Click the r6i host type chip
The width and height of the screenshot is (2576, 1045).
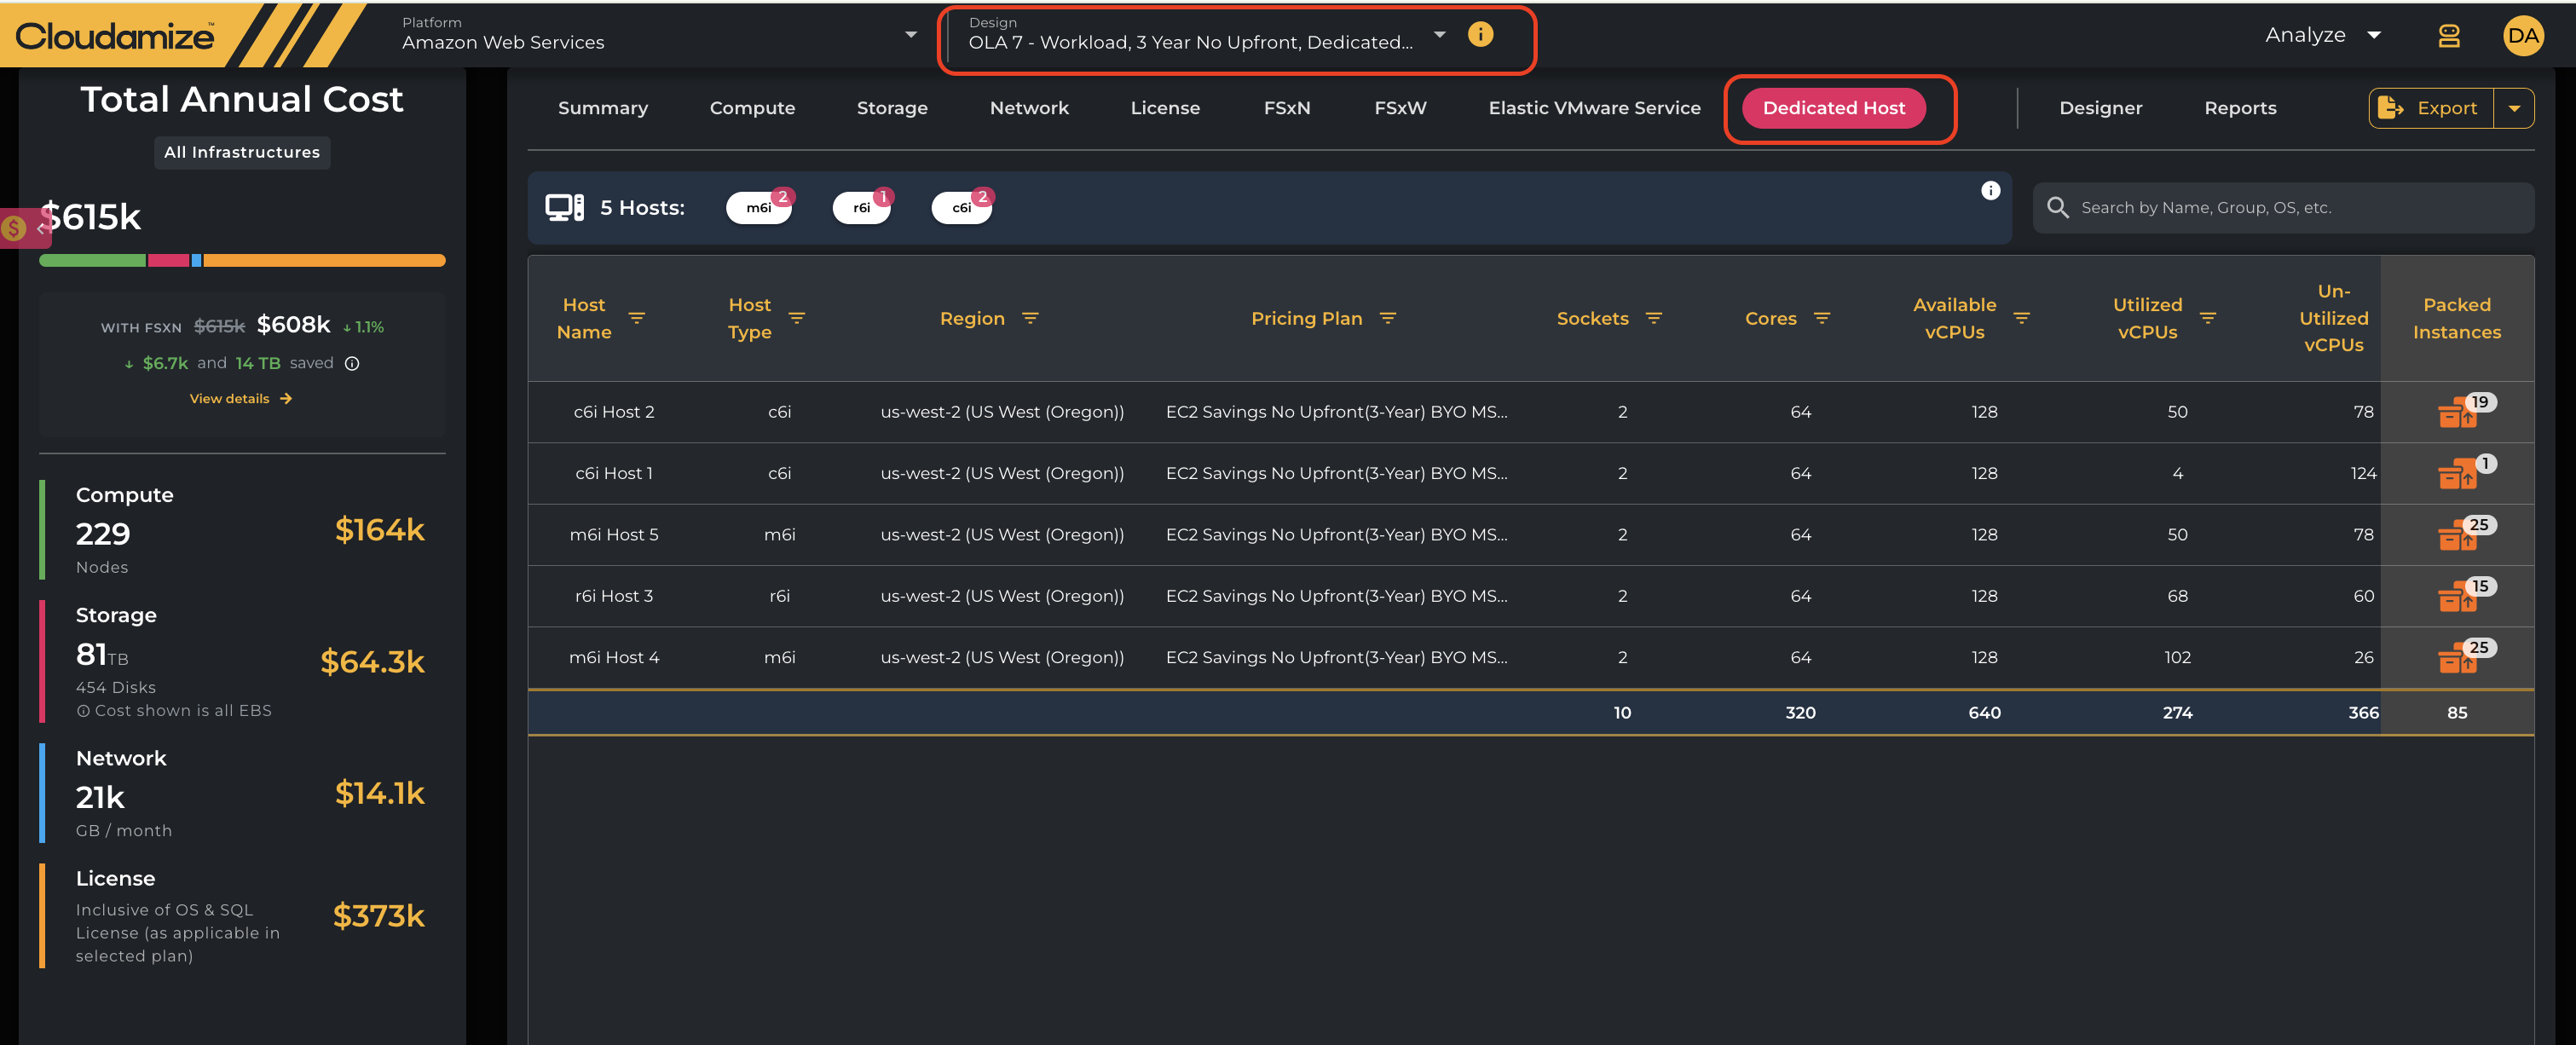(x=861, y=207)
